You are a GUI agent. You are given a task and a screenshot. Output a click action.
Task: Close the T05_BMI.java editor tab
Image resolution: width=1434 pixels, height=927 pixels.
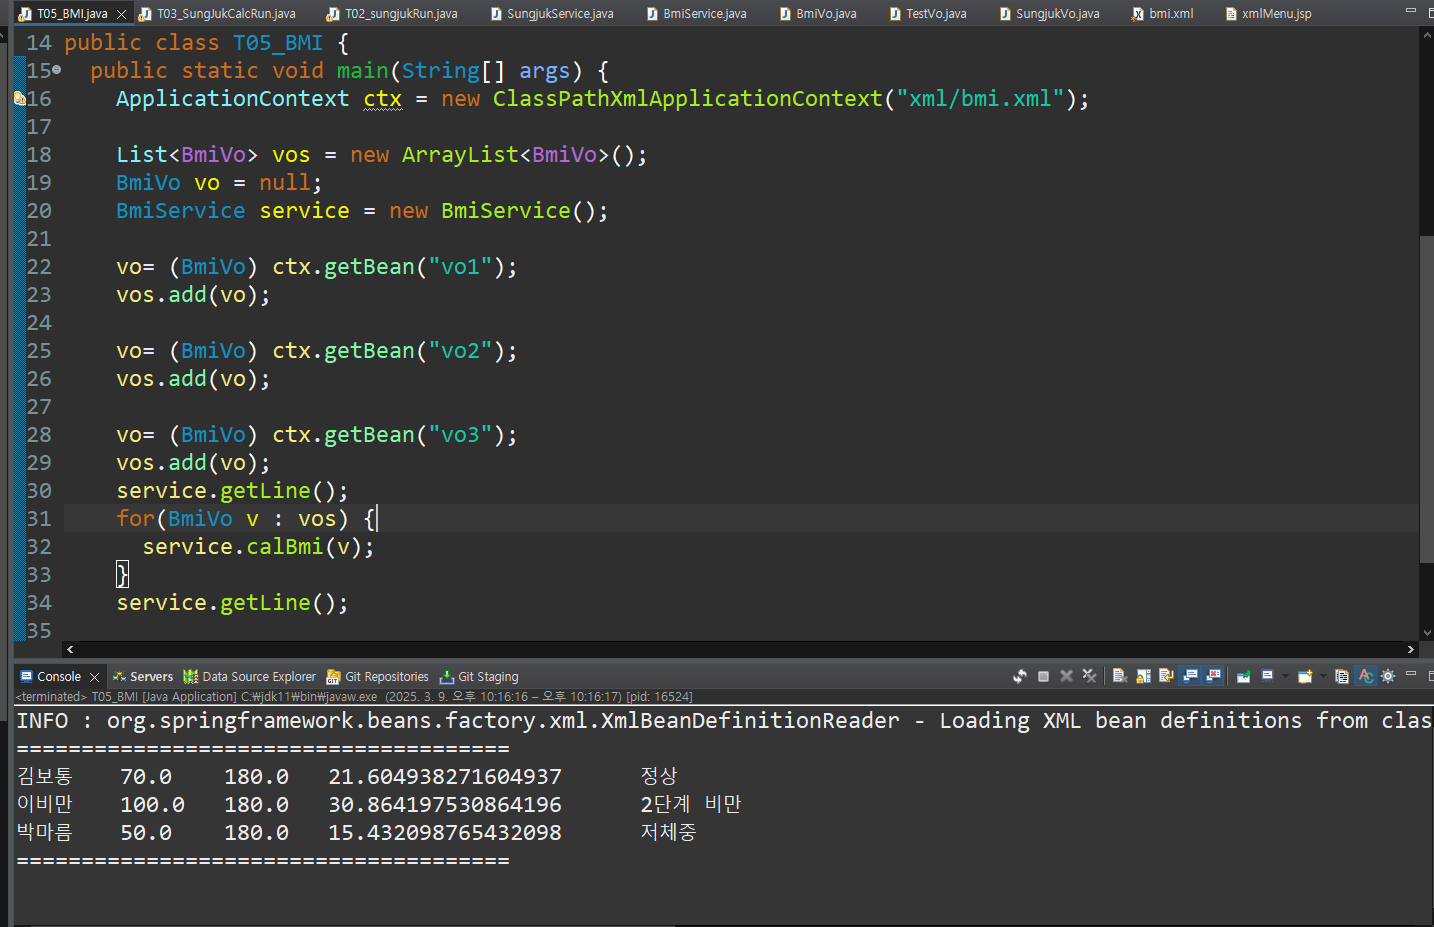pos(121,14)
